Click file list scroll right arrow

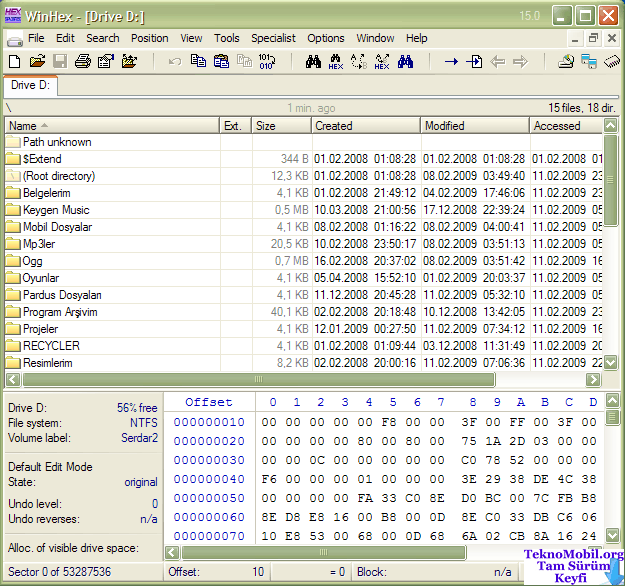(593, 379)
